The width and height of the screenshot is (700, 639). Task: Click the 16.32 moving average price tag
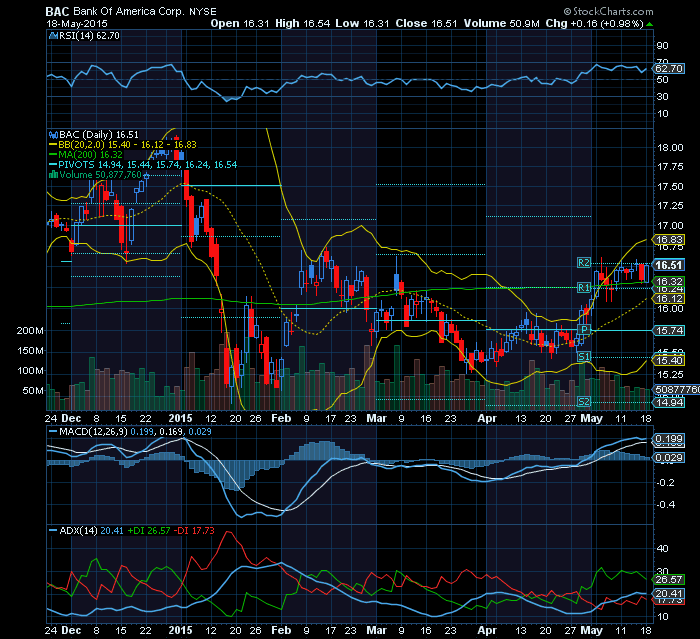pyautogui.click(x=669, y=281)
